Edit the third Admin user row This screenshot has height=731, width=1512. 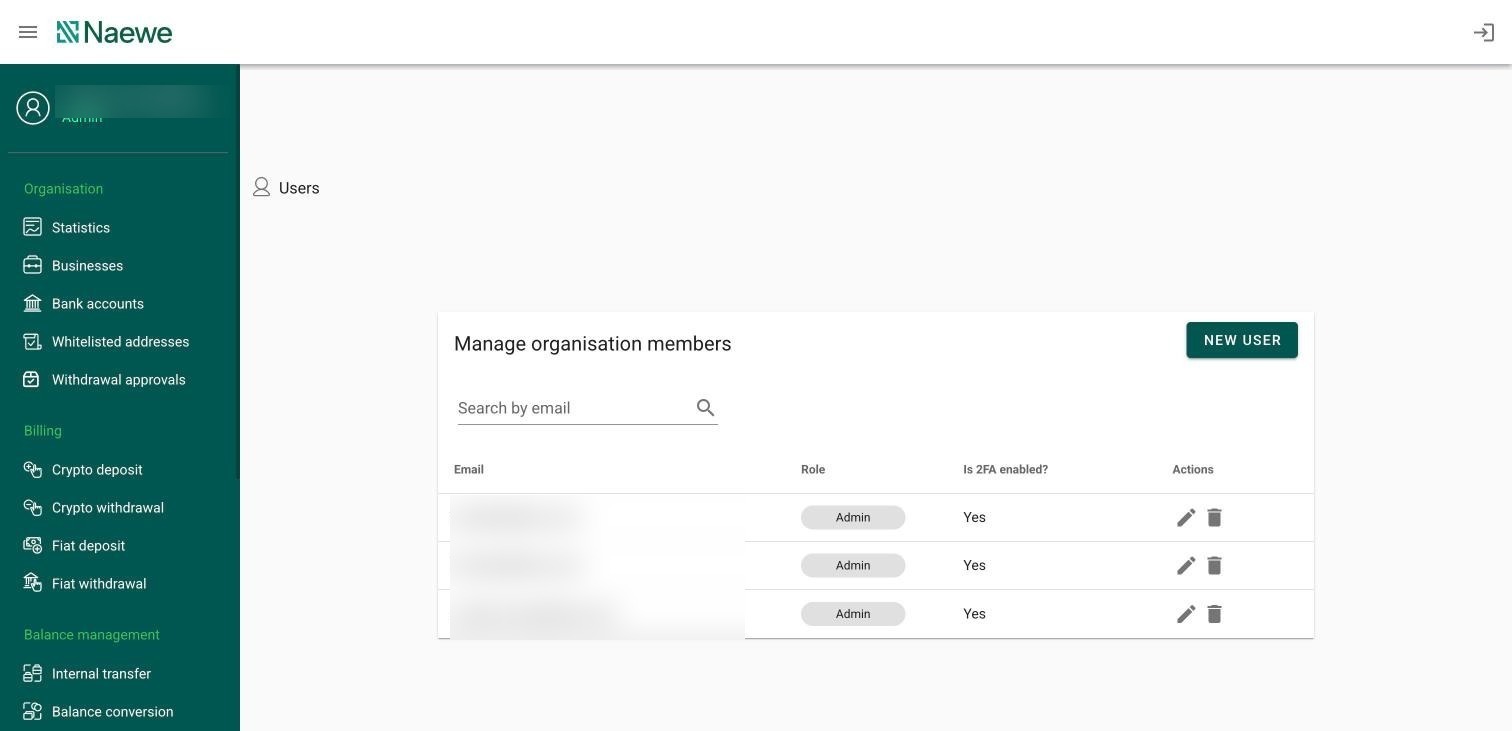pyautogui.click(x=1186, y=614)
